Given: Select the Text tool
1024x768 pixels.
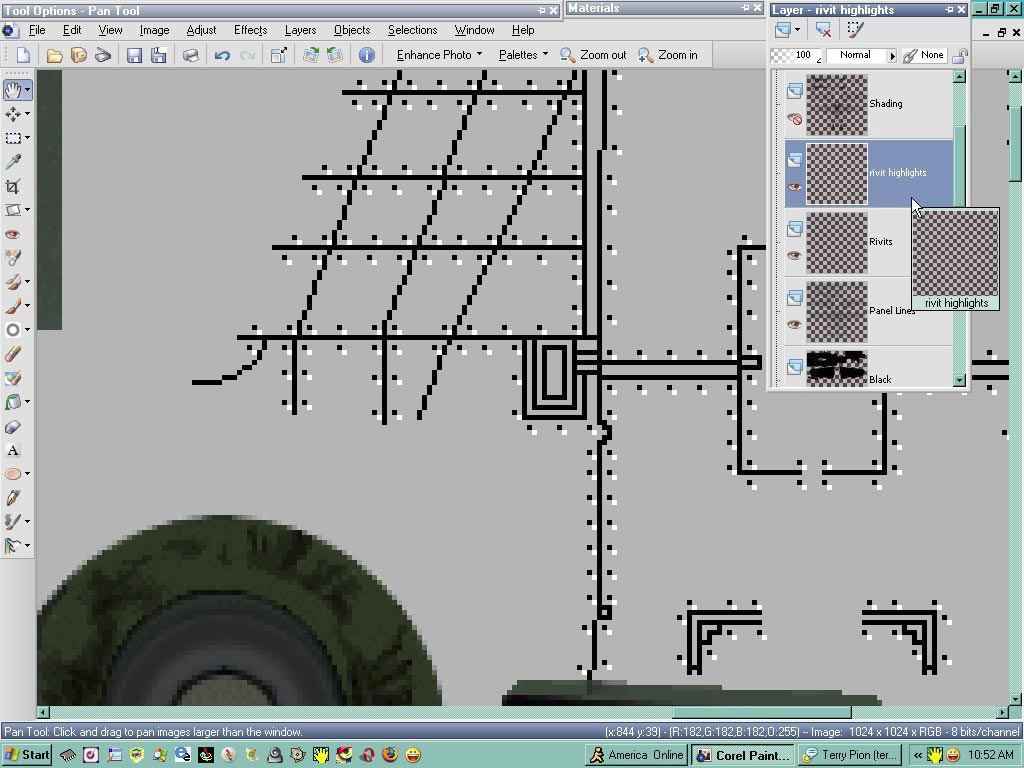Looking at the screenshot, I should tap(13, 450).
